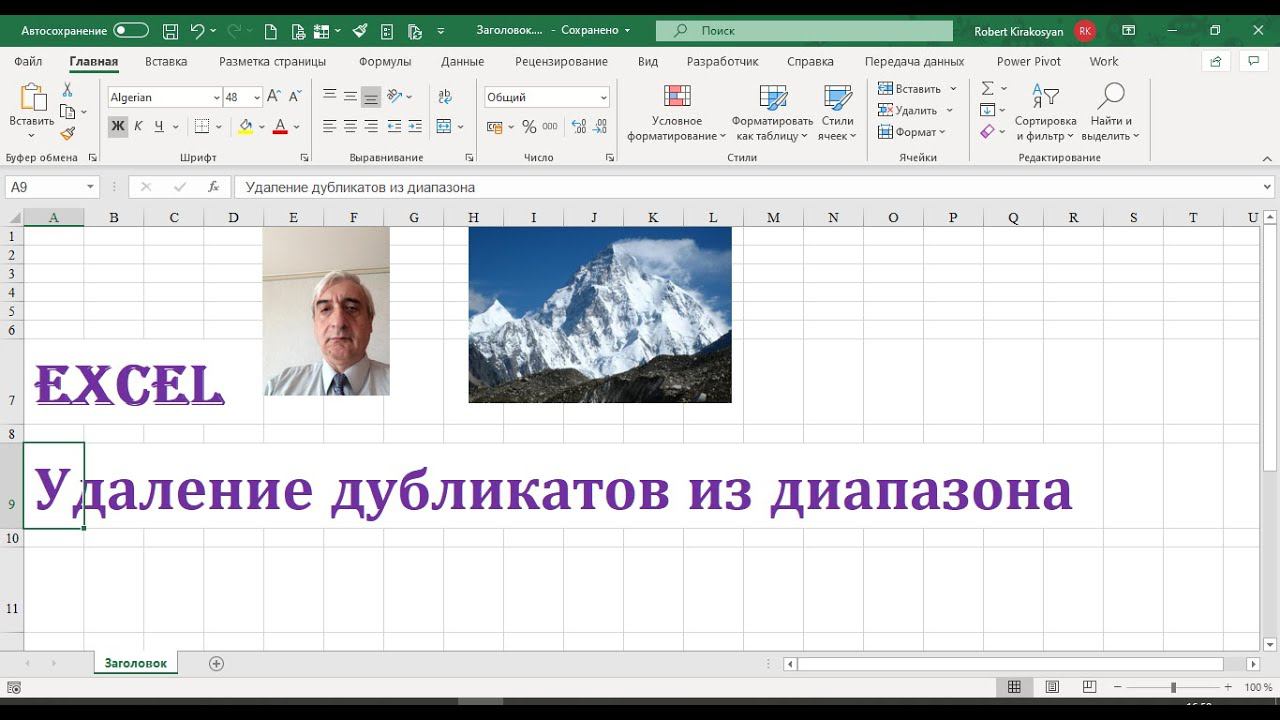Open Стили ячеек dropdown
The image size is (1280, 720).
[x=837, y=112]
